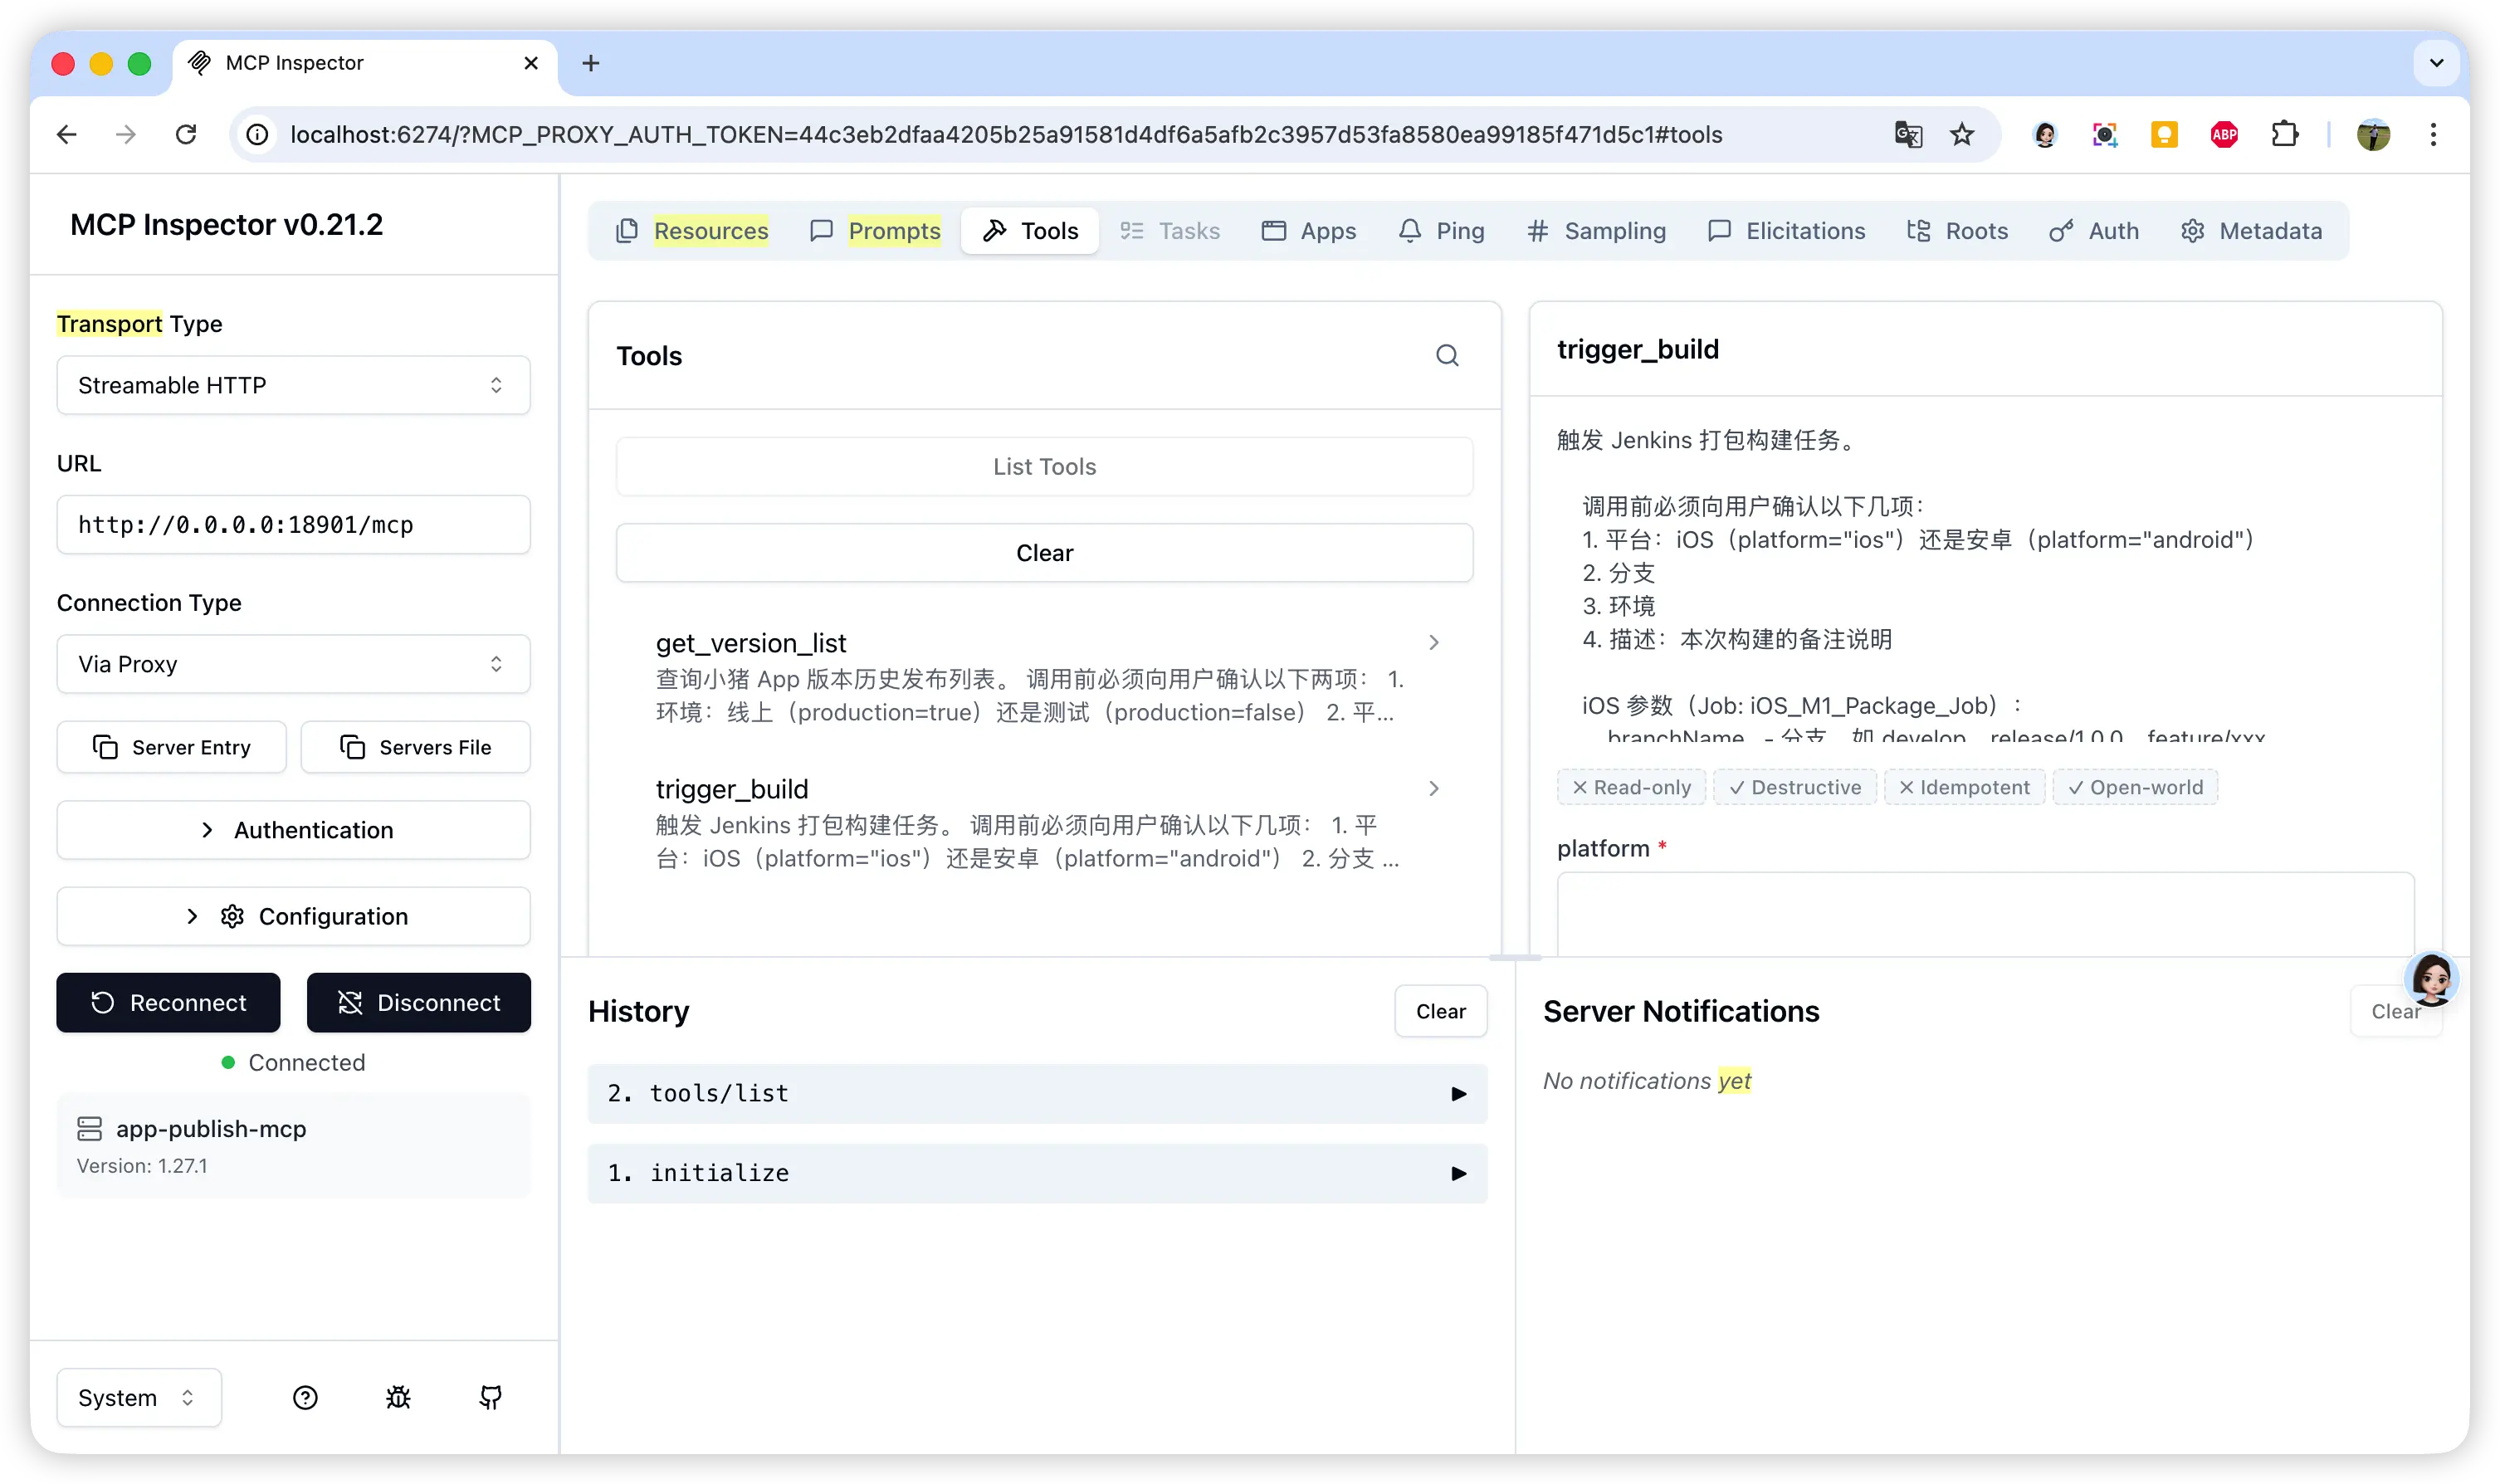Open the GitHub icon link
This screenshot has width=2500, height=1484.
(x=490, y=1397)
